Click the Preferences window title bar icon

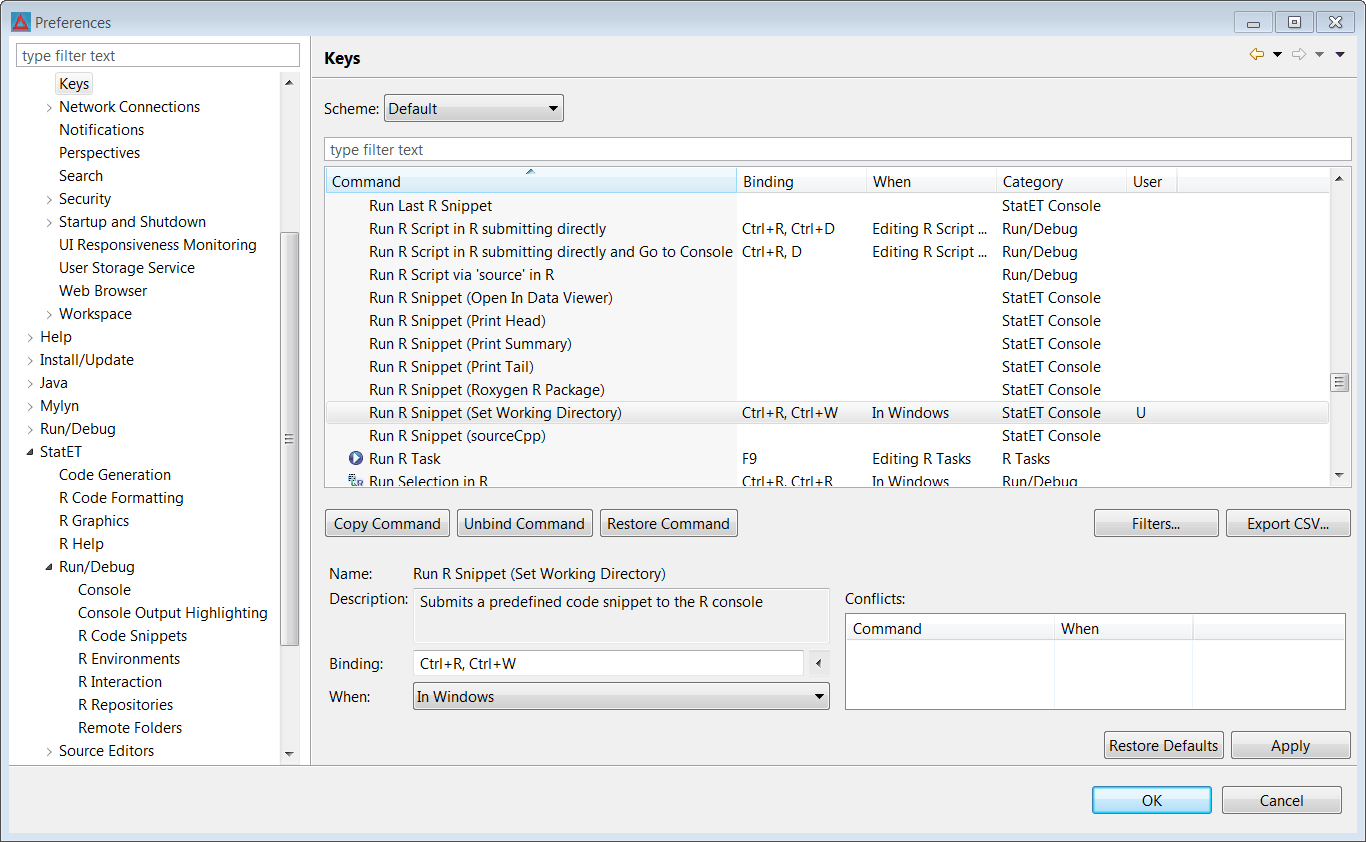[x=20, y=22]
